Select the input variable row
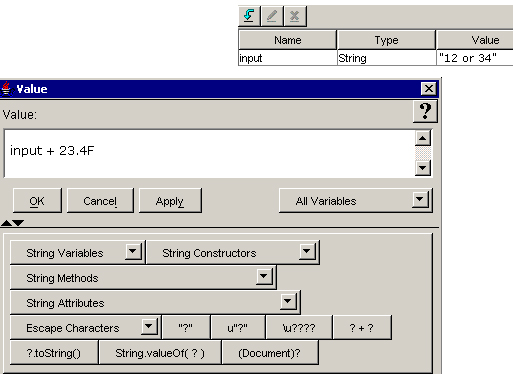The height and width of the screenshot is (374, 513). (x=375, y=58)
